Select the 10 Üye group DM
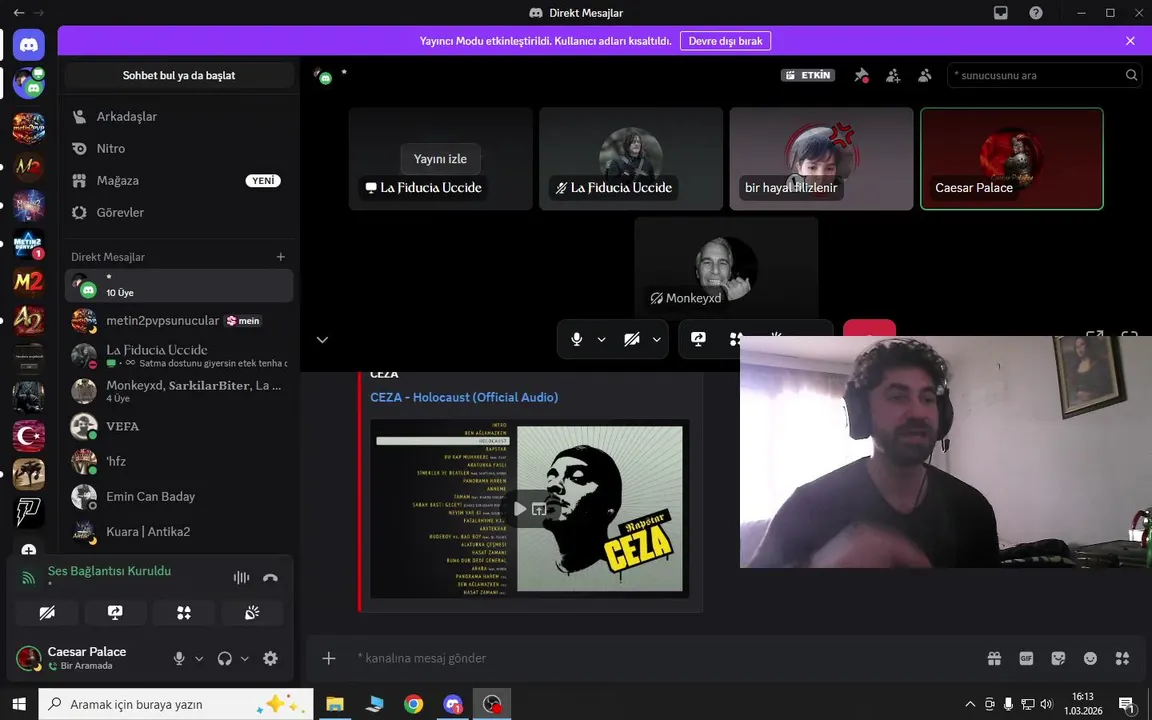The width and height of the screenshot is (1152, 720). (x=179, y=285)
